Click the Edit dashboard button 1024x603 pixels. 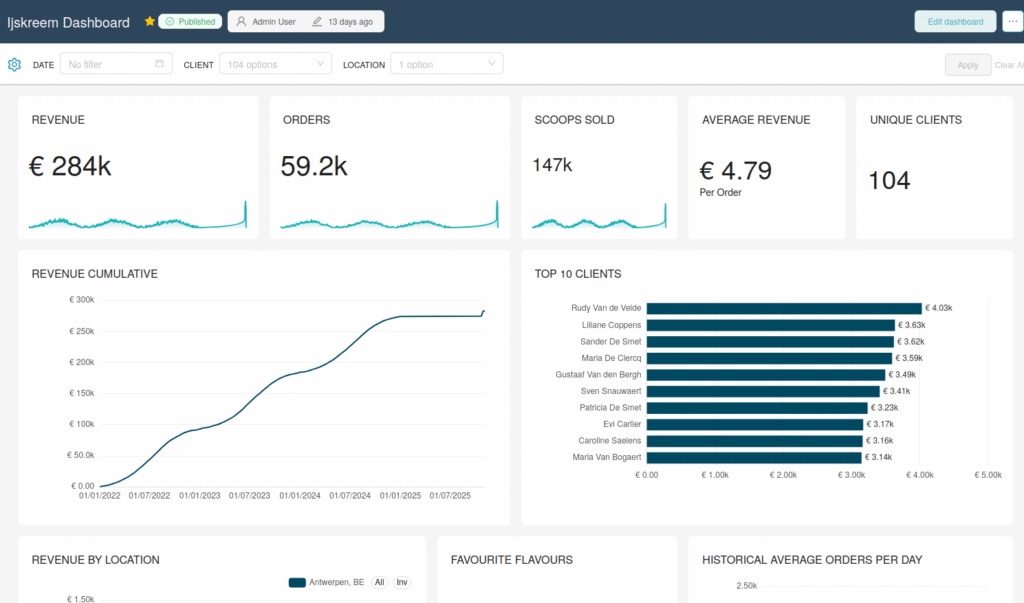(955, 22)
